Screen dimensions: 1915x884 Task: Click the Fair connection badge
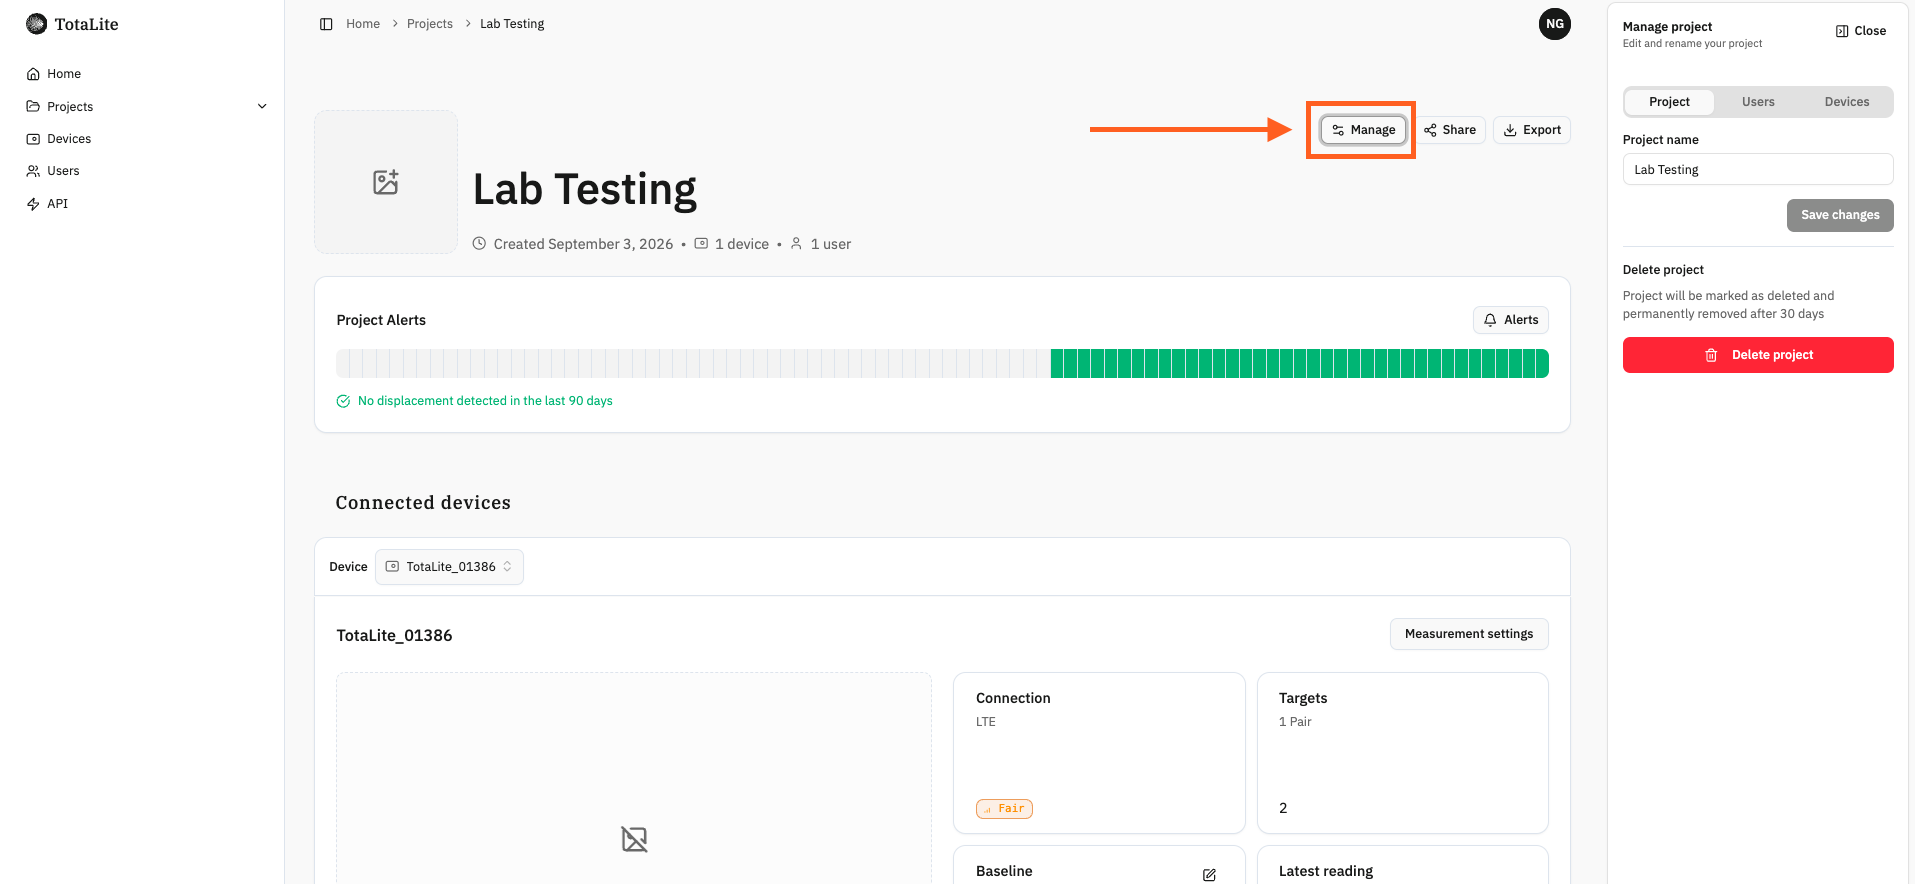(1004, 809)
